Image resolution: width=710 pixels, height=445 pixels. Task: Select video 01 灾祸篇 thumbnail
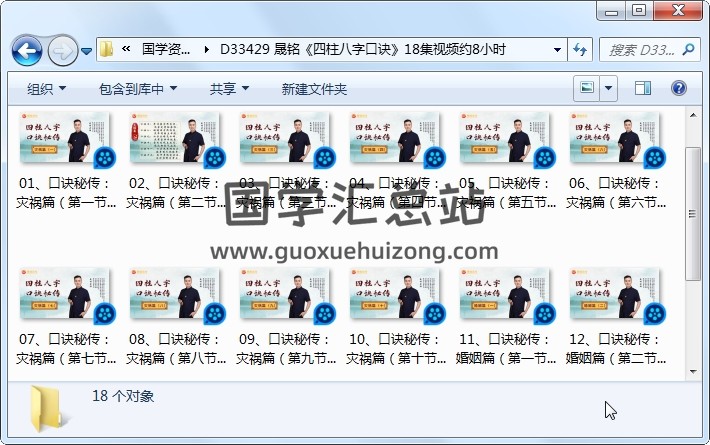point(60,139)
